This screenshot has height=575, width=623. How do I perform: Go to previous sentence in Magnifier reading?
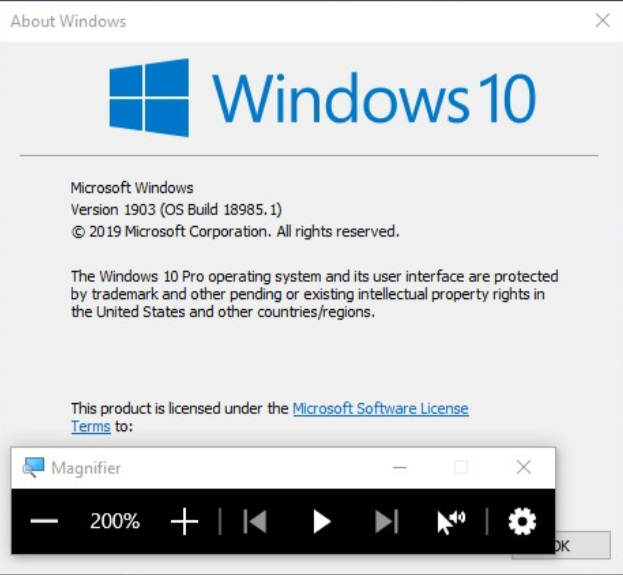coord(255,521)
